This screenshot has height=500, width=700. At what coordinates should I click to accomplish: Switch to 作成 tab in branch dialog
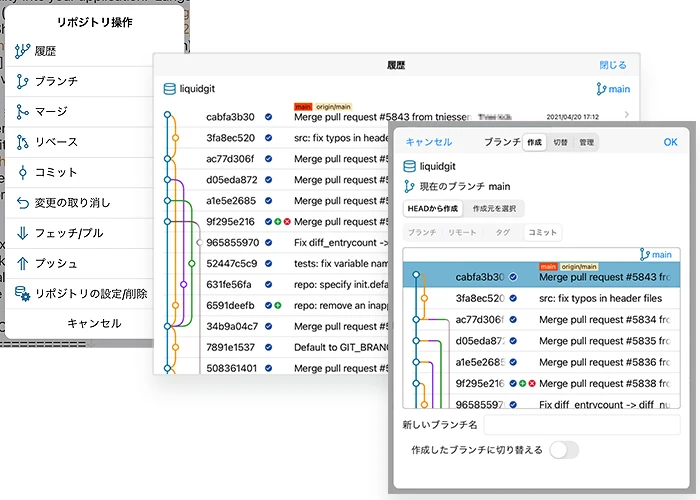[534, 142]
